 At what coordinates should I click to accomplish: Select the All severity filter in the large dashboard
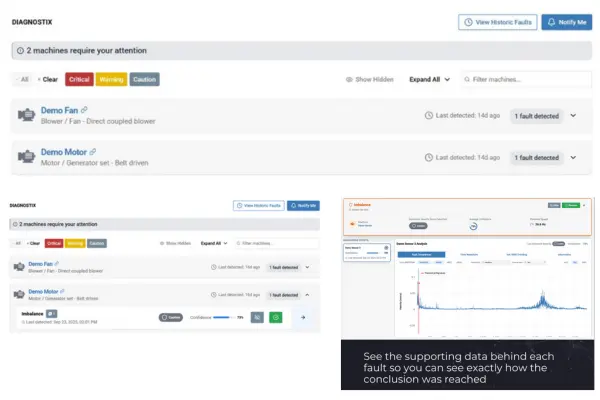[24, 79]
